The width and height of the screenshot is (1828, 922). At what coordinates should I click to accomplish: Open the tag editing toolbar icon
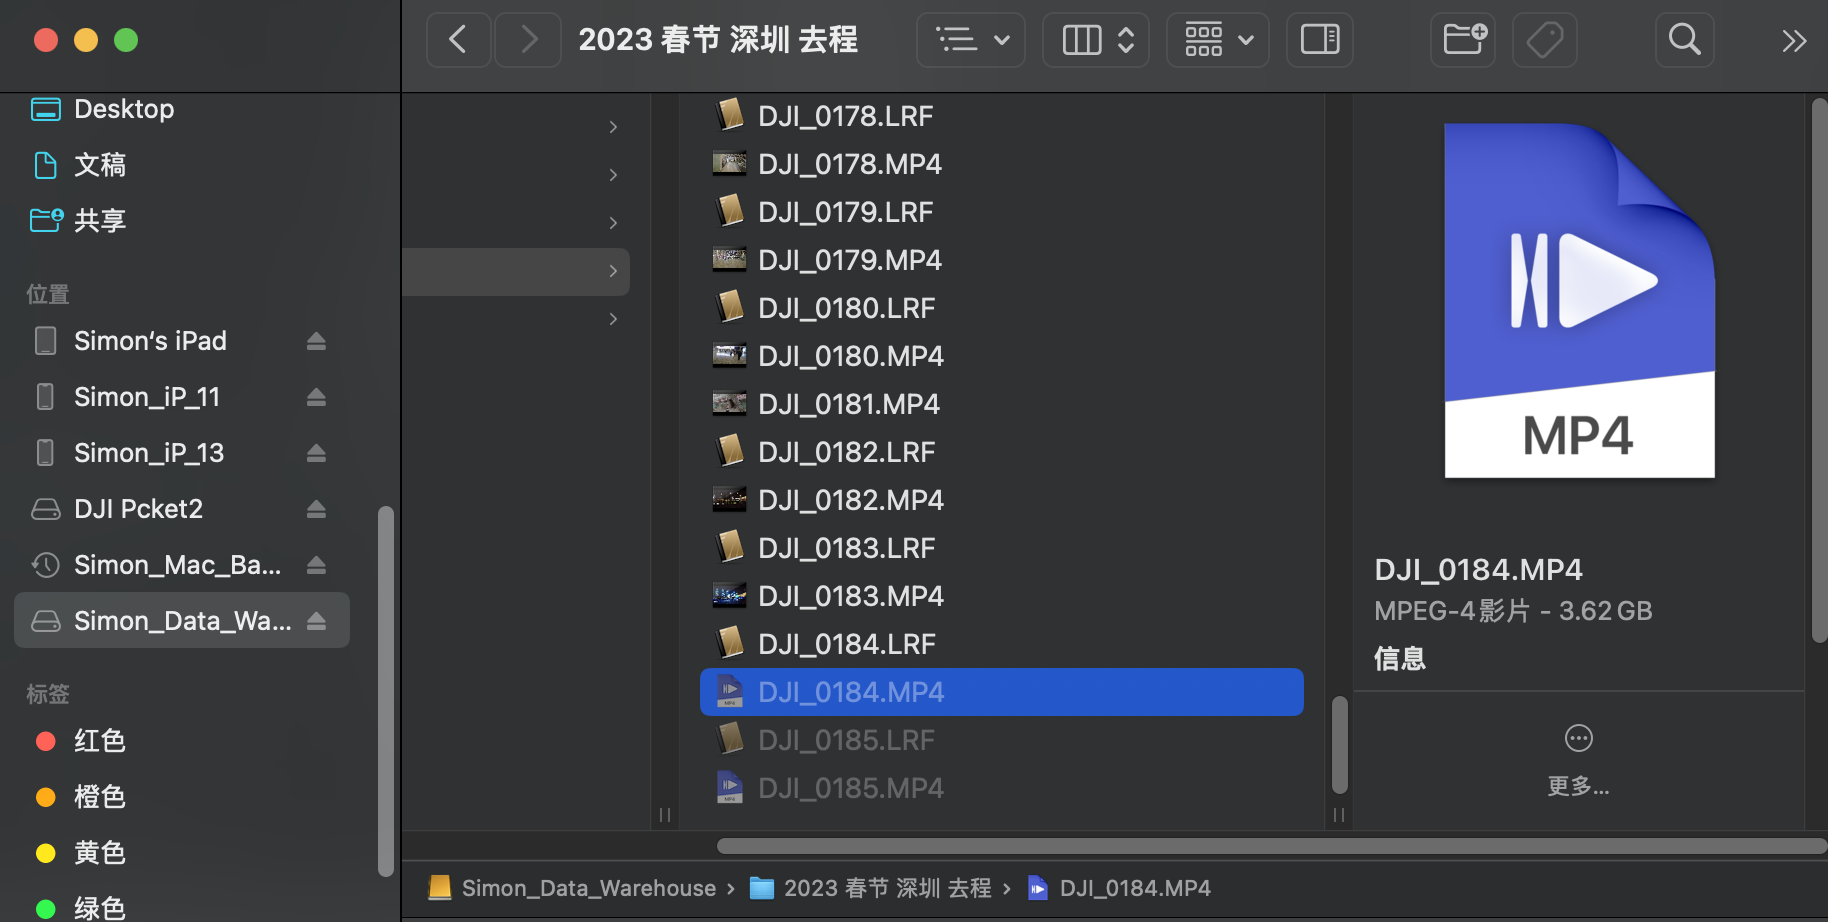[1545, 40]
